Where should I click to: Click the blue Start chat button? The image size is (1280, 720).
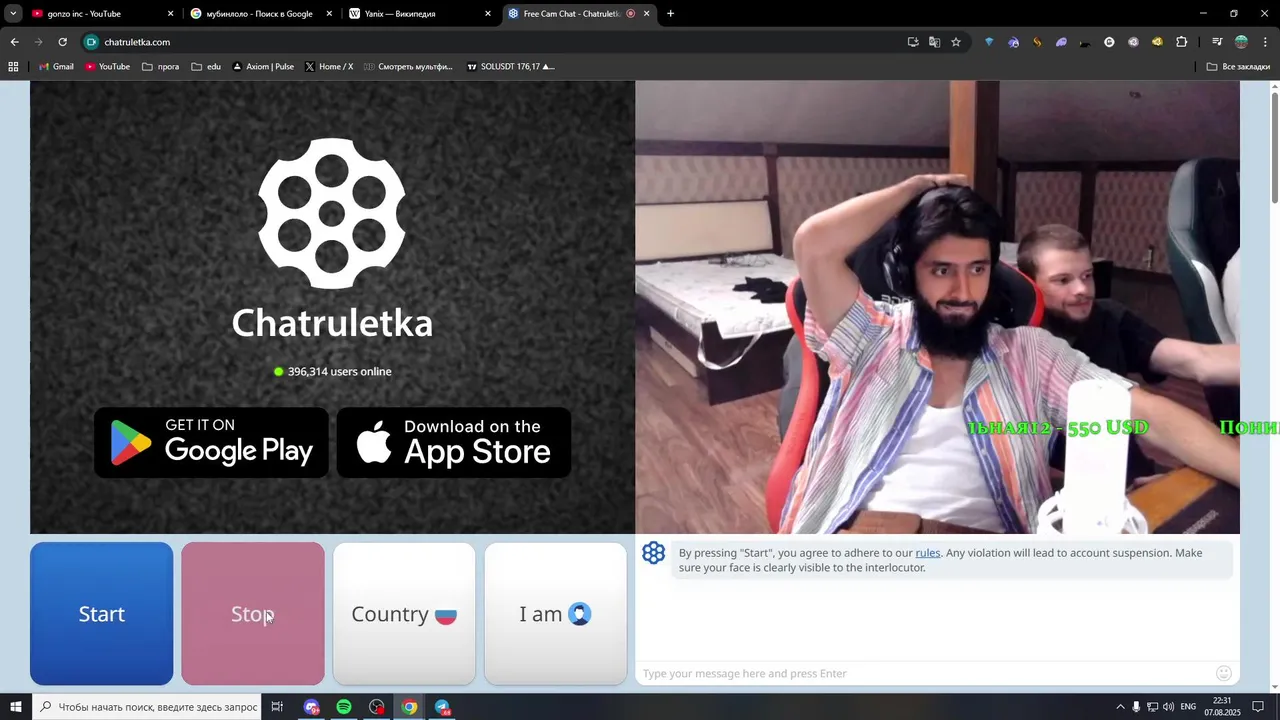coord(101,614)
